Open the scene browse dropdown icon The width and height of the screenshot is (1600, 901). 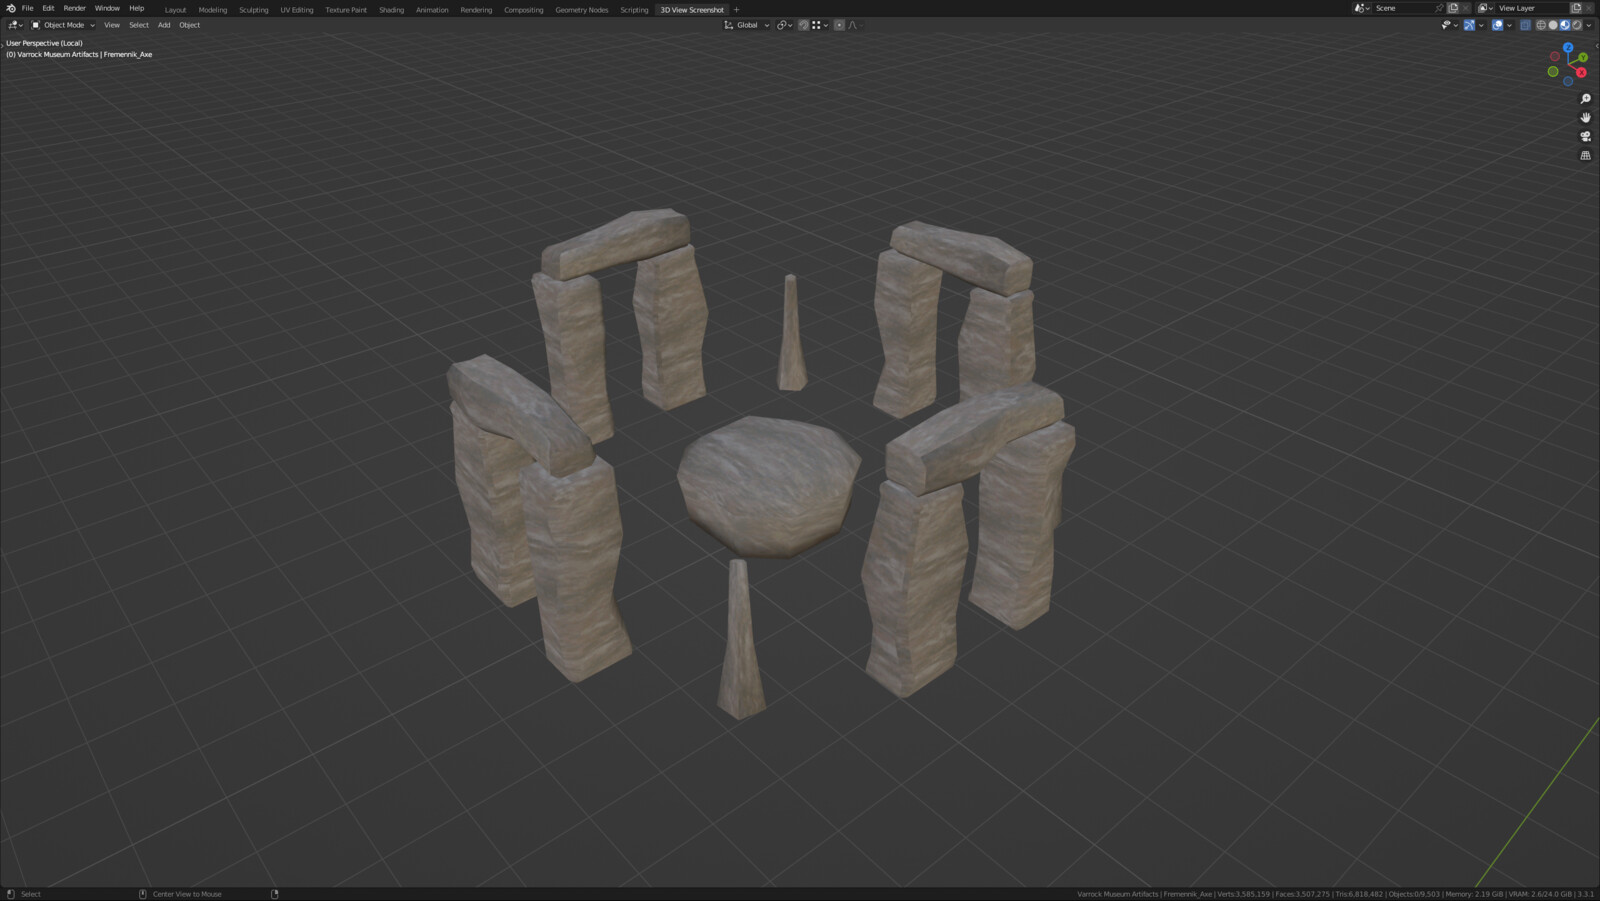point(1362,8)
